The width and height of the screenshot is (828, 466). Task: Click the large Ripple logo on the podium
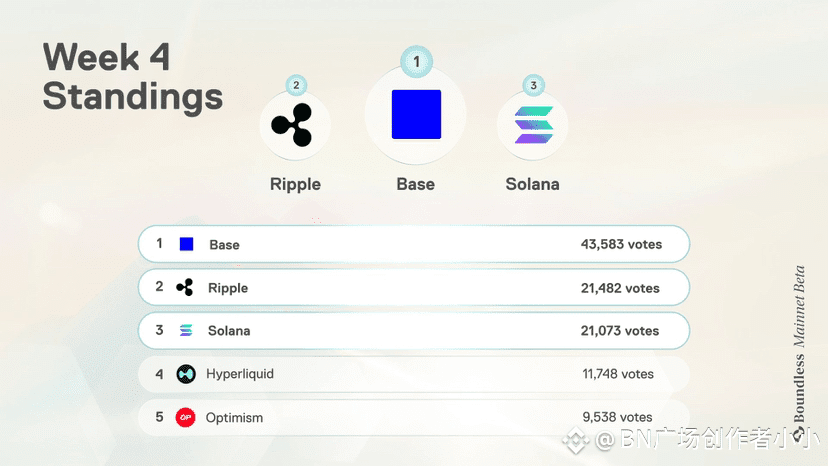click(292, 125)
